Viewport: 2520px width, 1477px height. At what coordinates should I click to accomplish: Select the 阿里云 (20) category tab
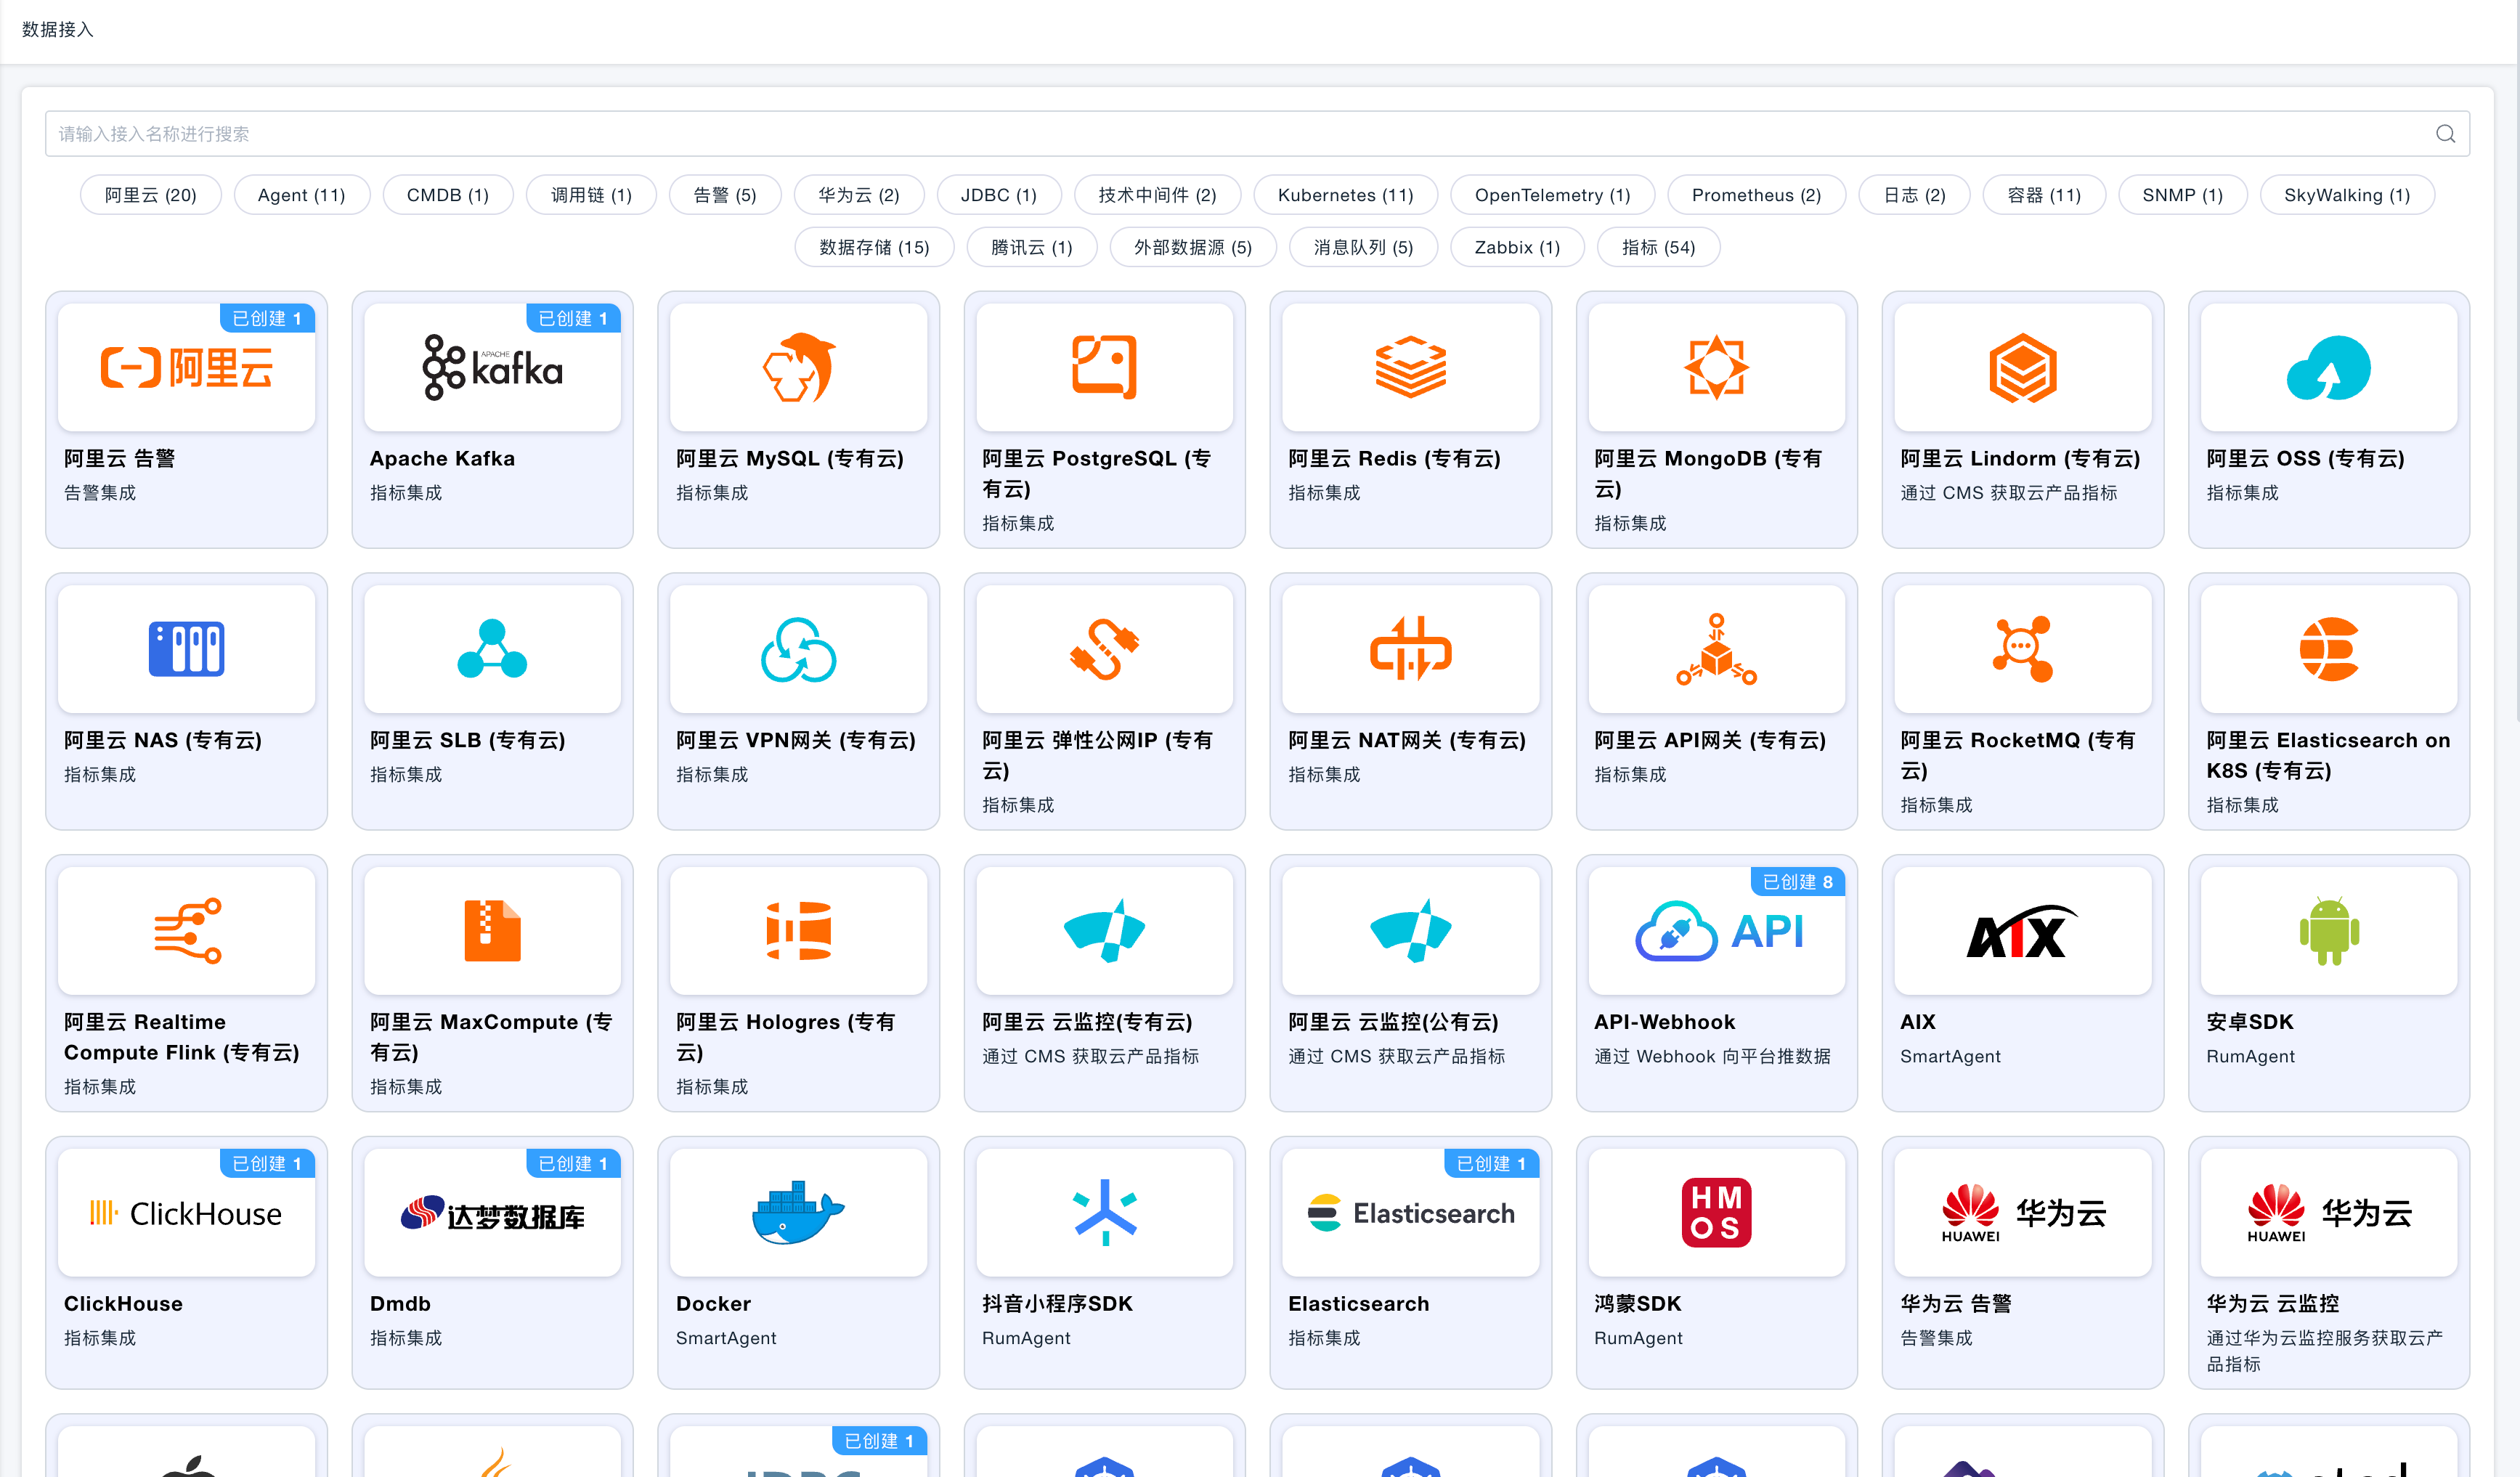[x=150, y=195]
